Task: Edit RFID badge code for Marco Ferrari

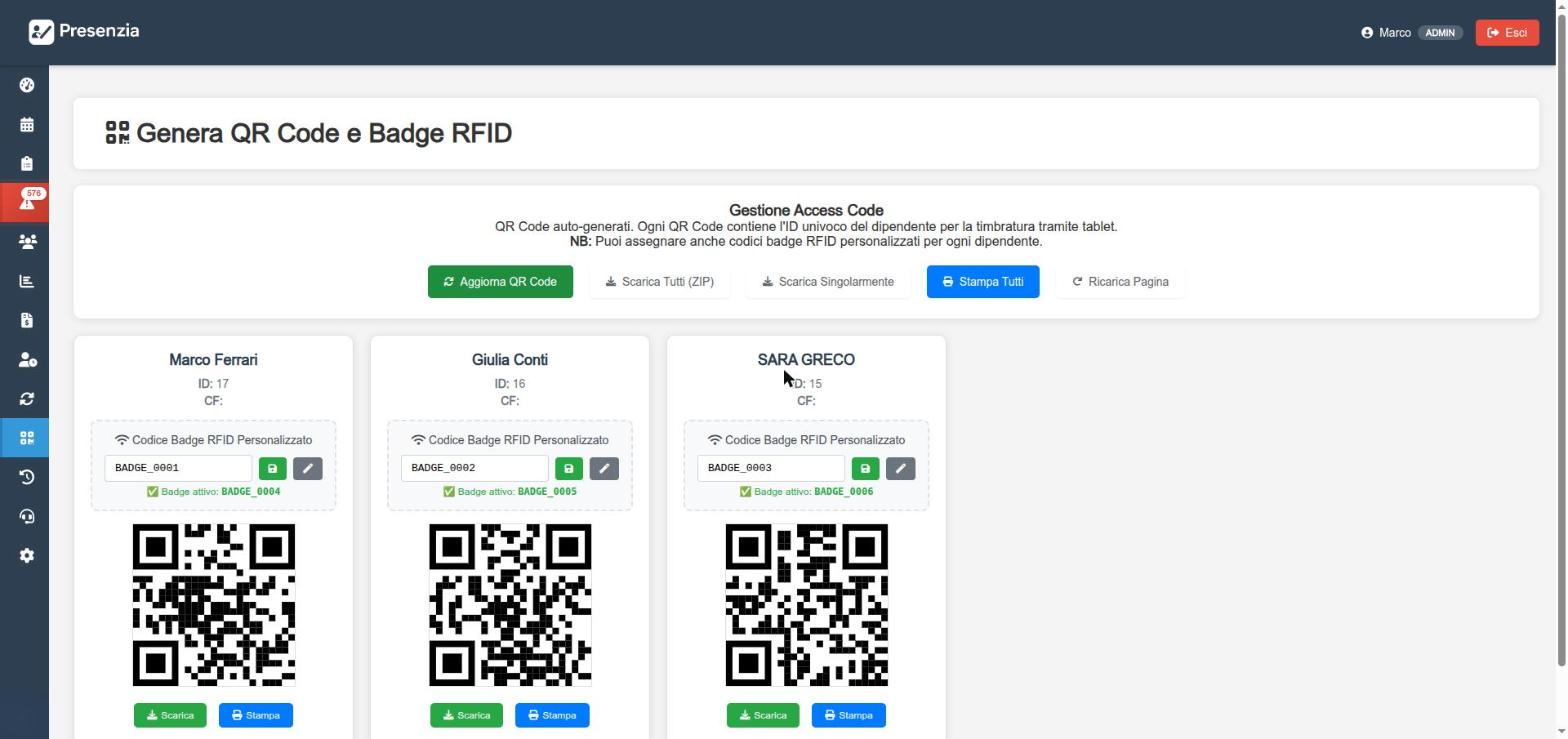Action: tap(308, 468)
